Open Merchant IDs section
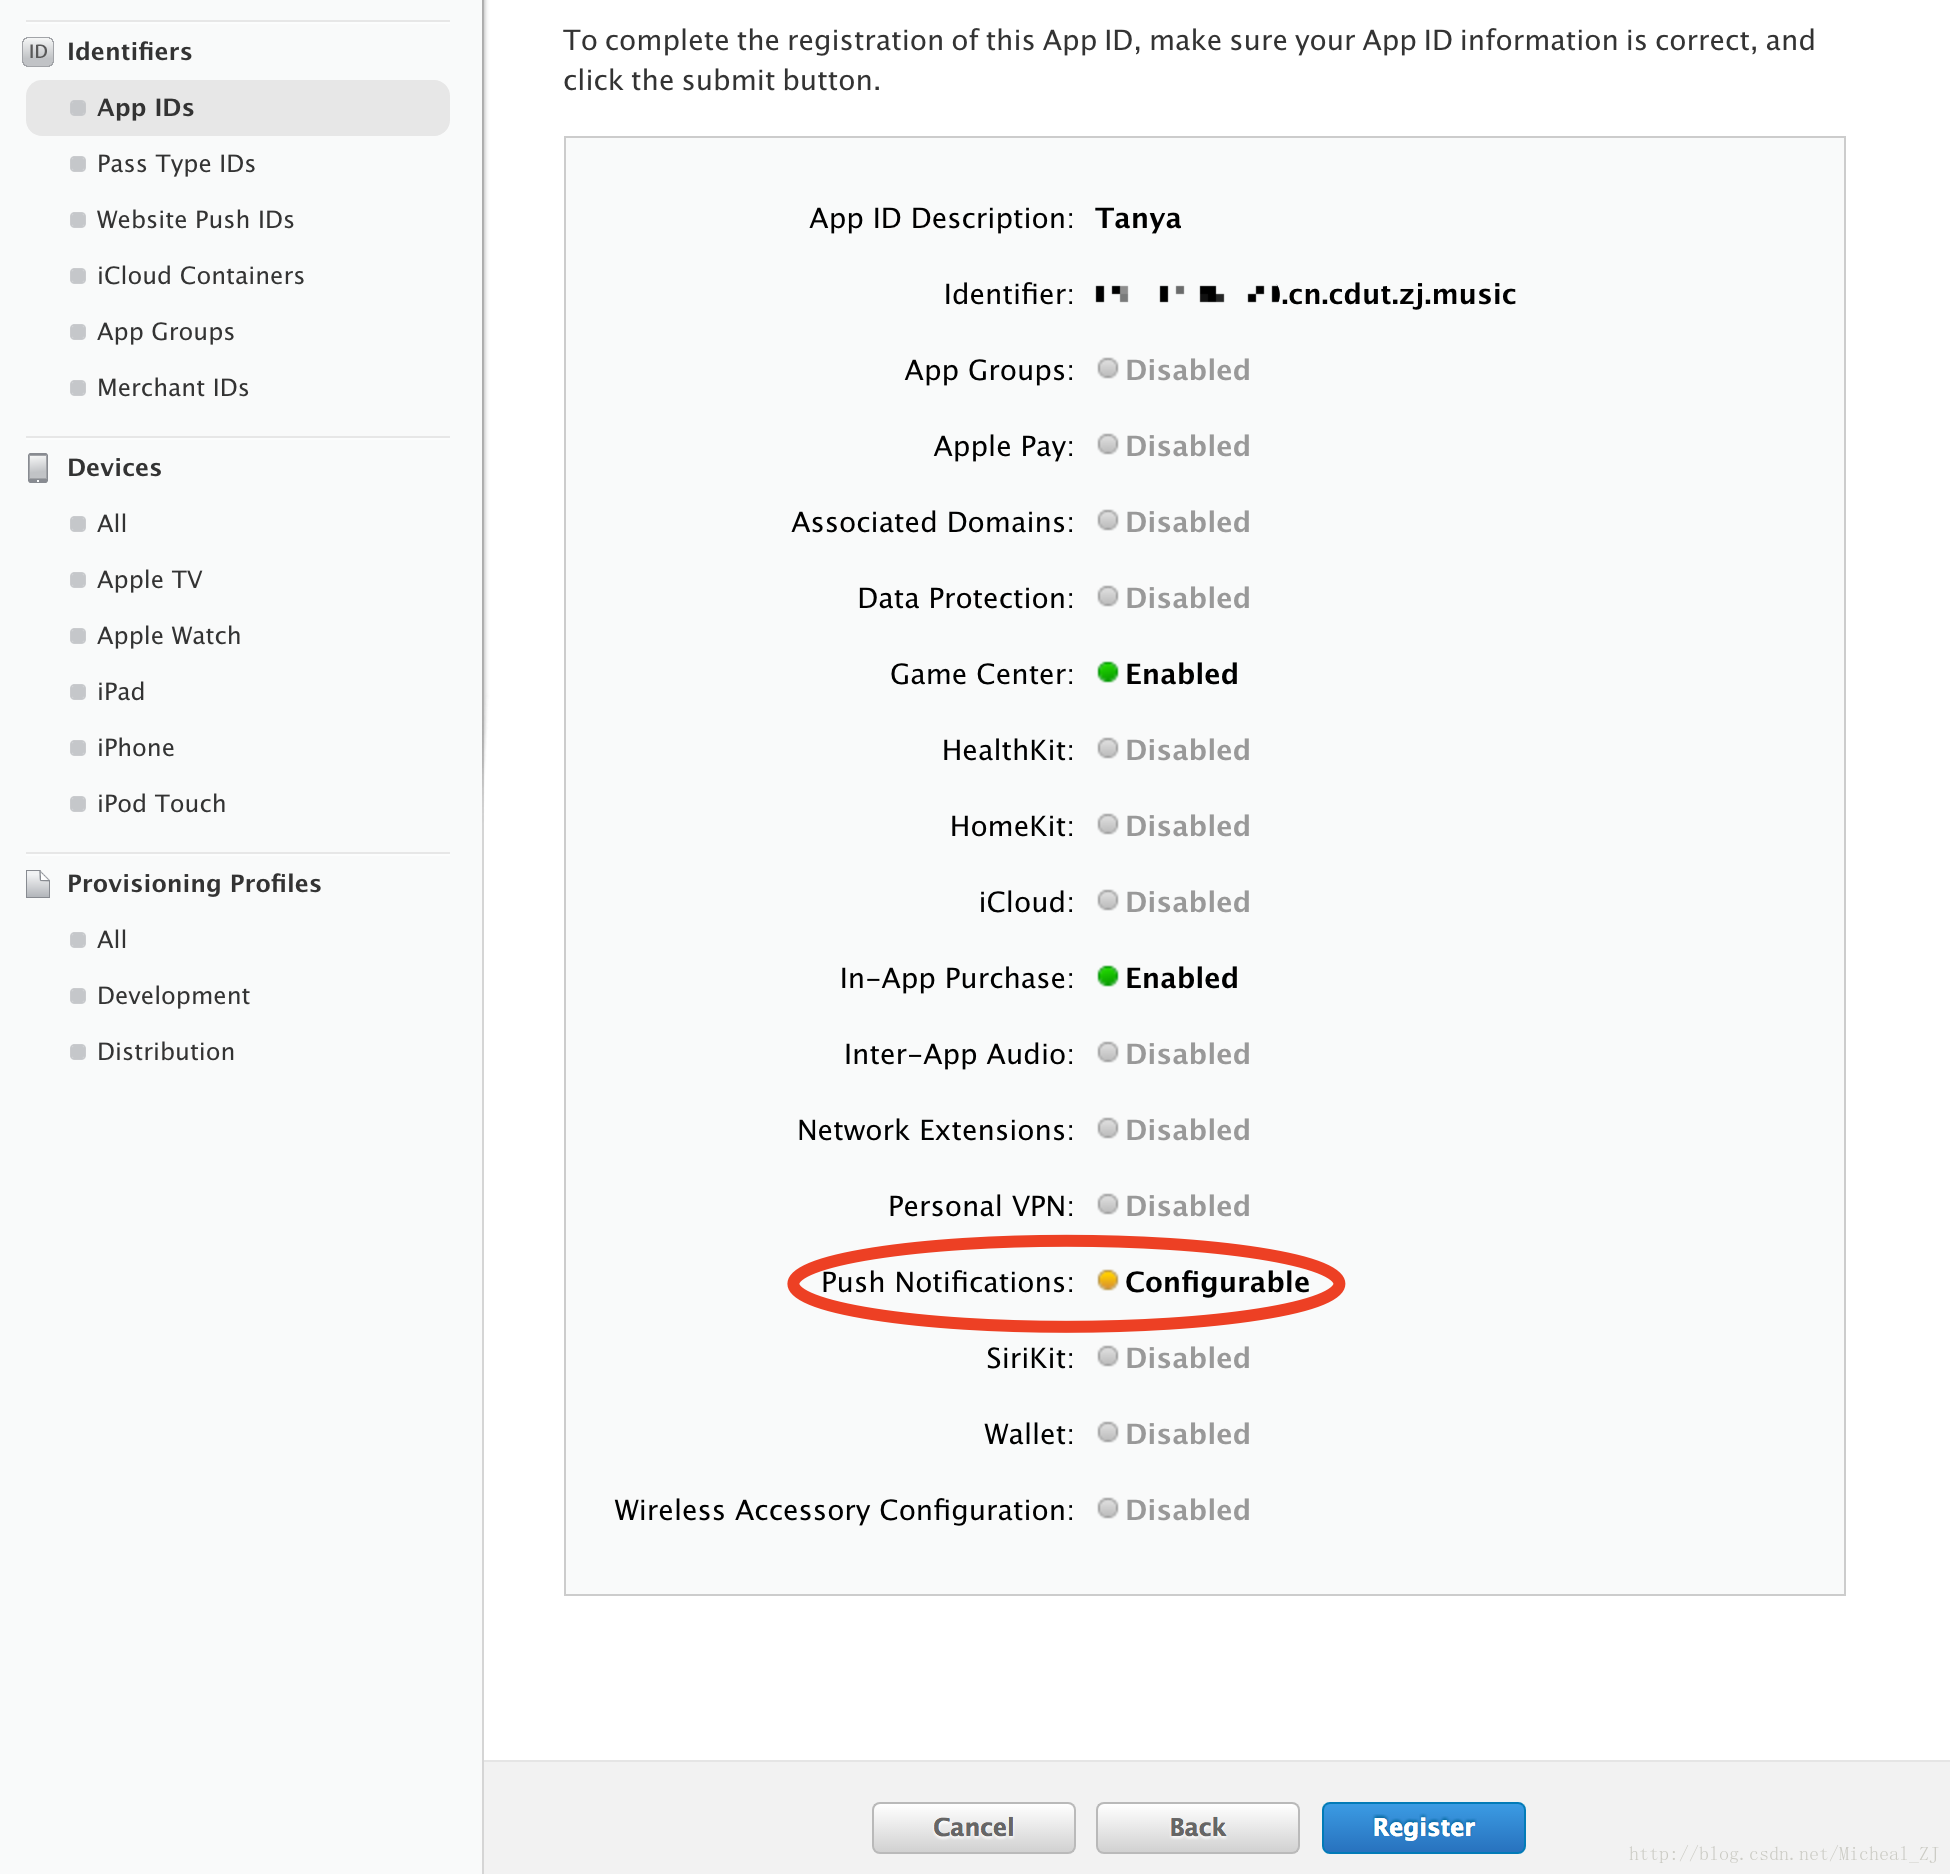The height and width of the screenshot is (1874, 1950). (171, 387)
